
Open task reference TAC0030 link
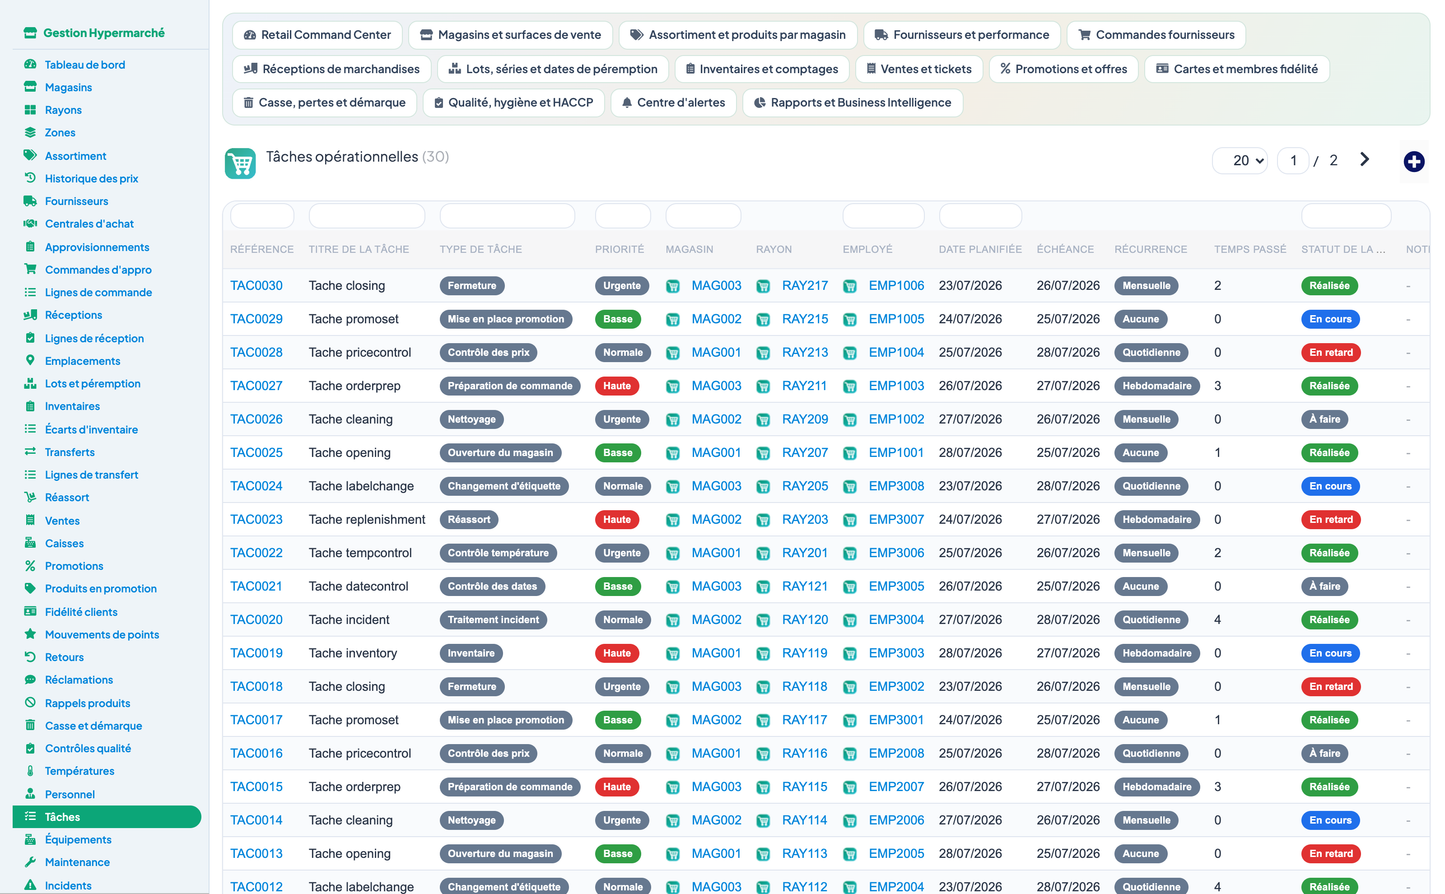click(x=256, y=286)
